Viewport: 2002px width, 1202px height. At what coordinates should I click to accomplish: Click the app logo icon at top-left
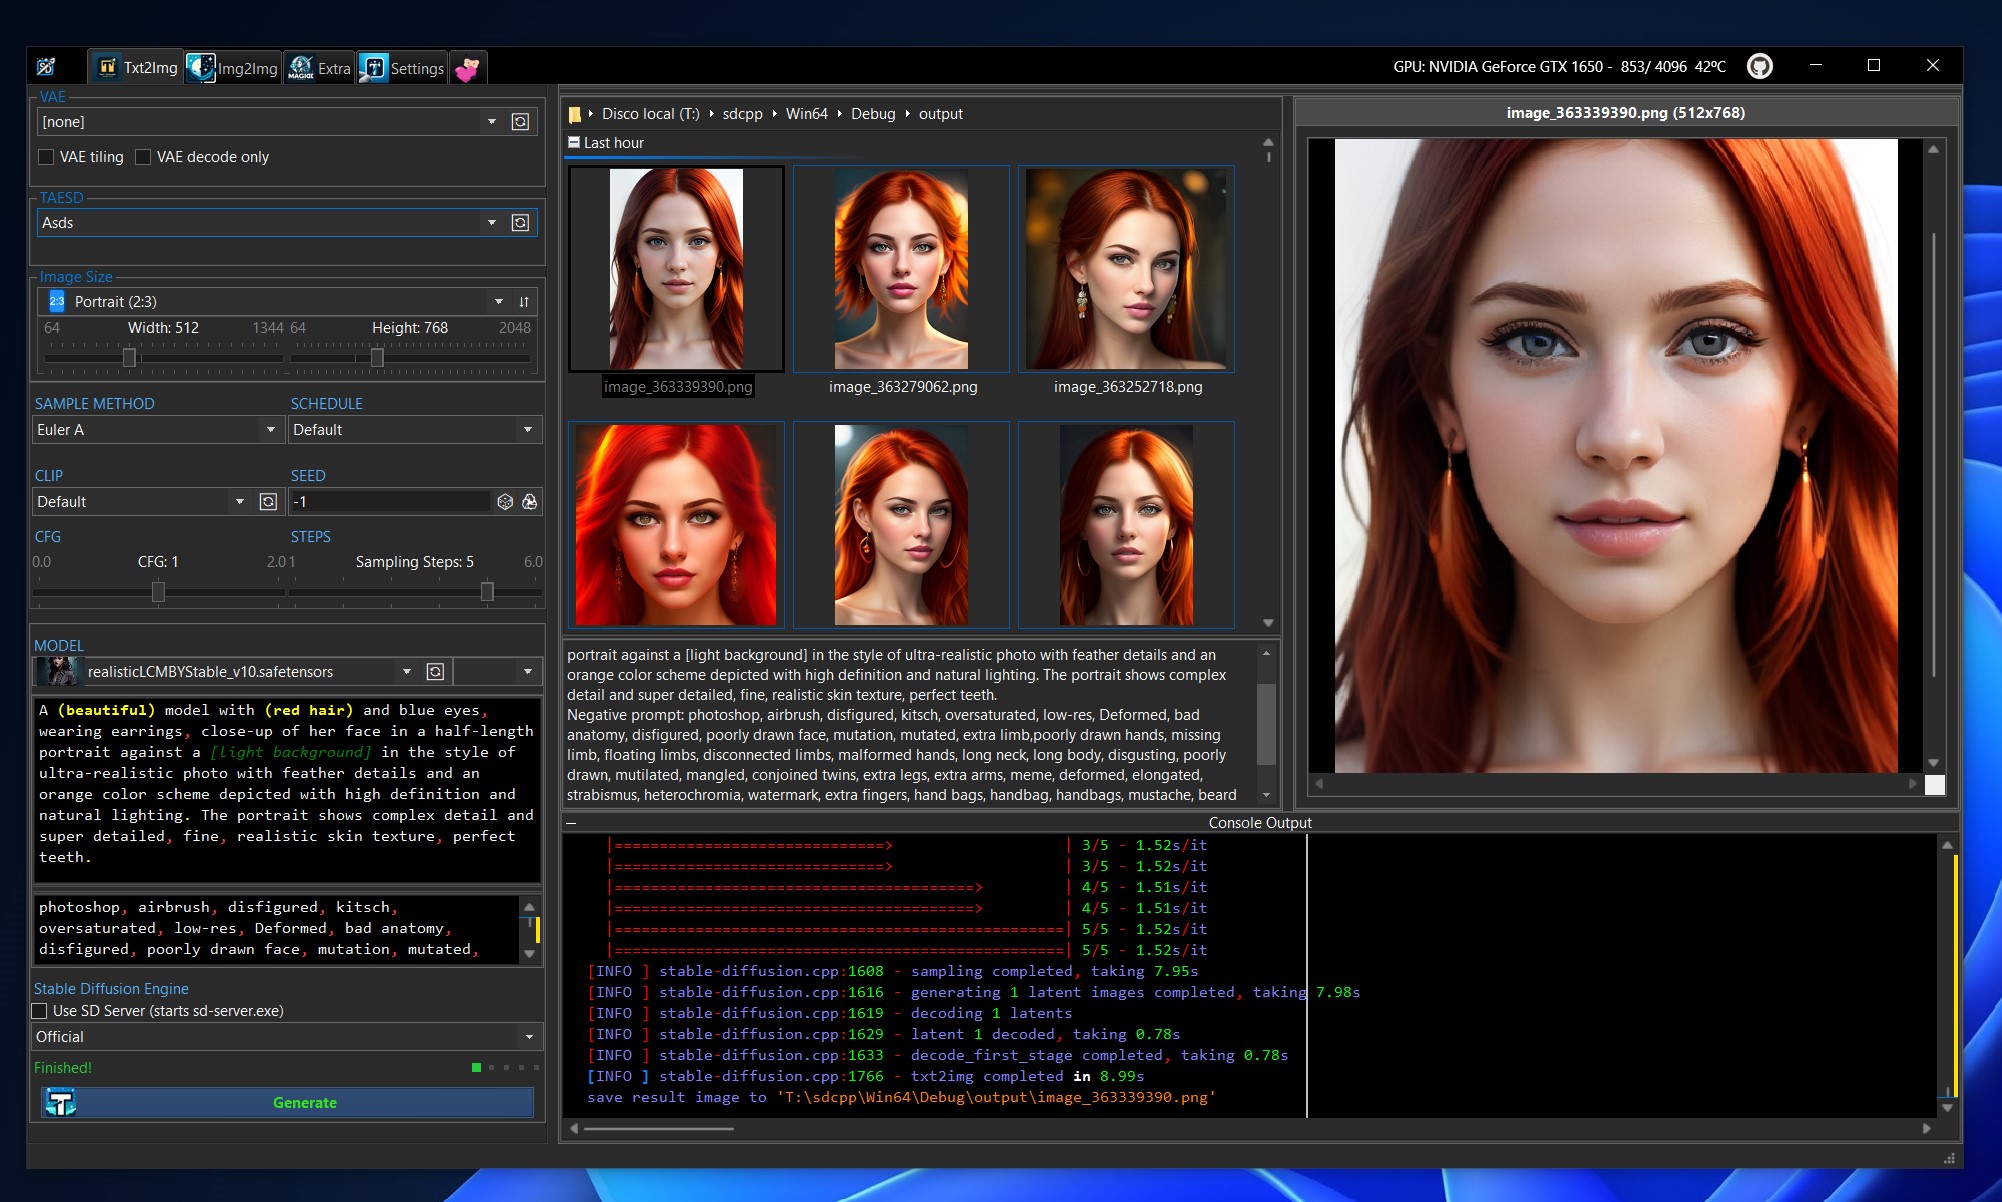[46, 67]
